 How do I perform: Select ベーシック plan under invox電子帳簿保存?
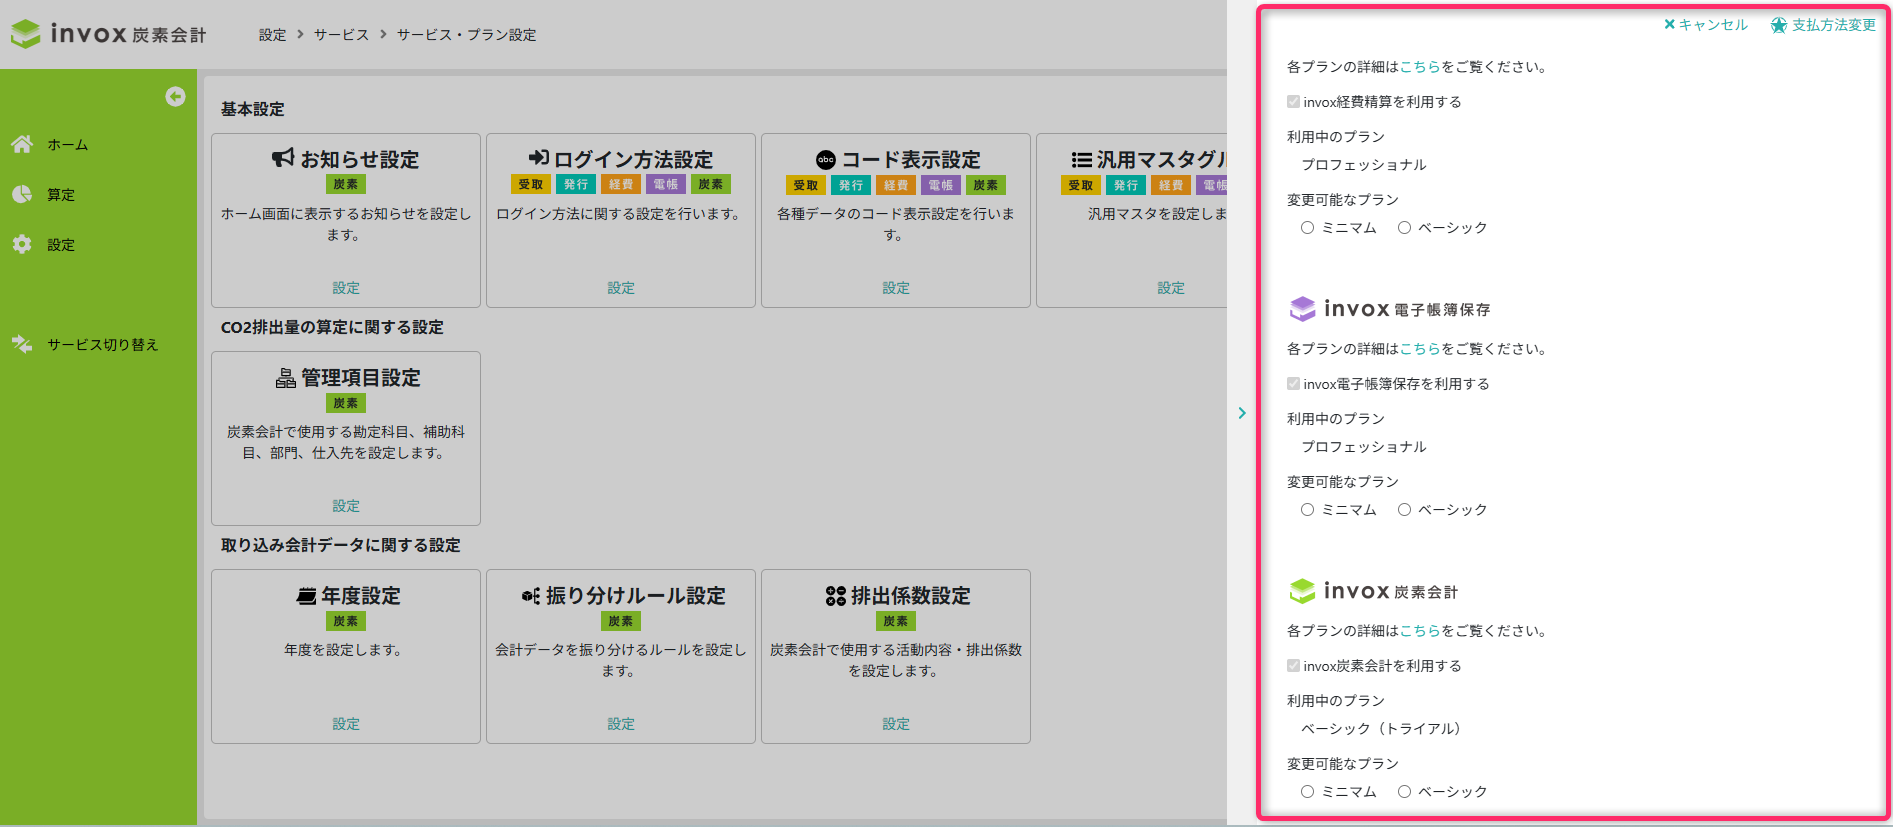1404,509
